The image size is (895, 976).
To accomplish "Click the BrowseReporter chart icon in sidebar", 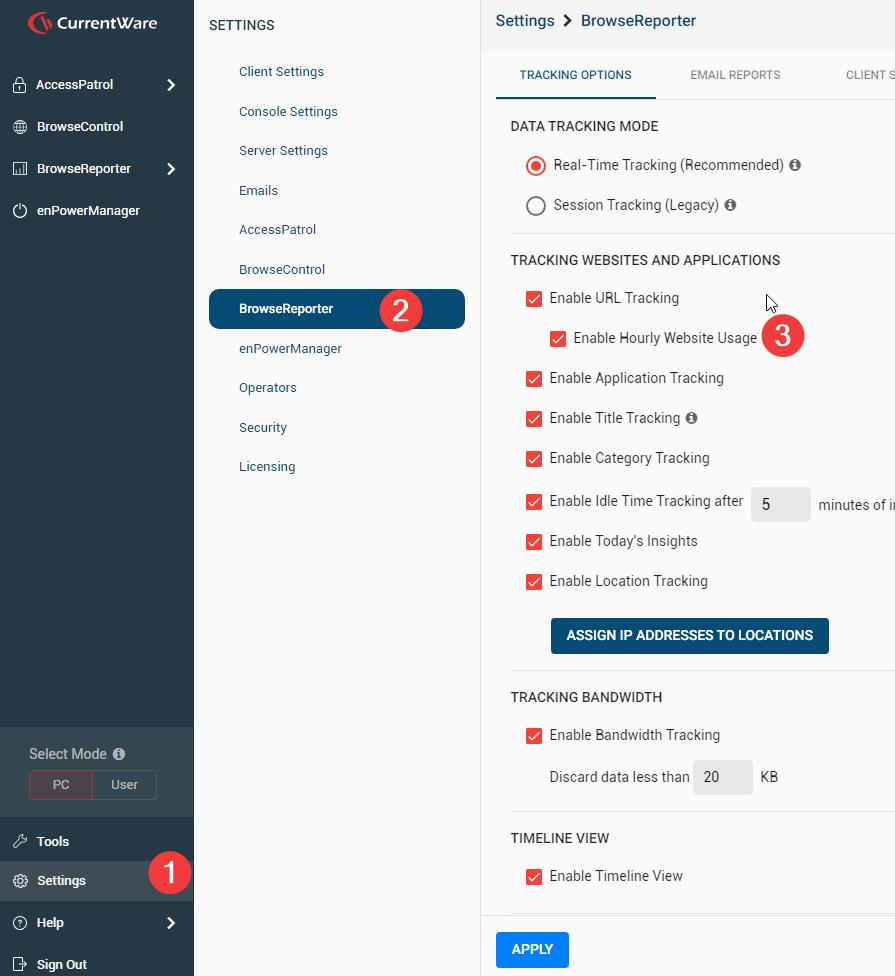I will click(20, 169).
